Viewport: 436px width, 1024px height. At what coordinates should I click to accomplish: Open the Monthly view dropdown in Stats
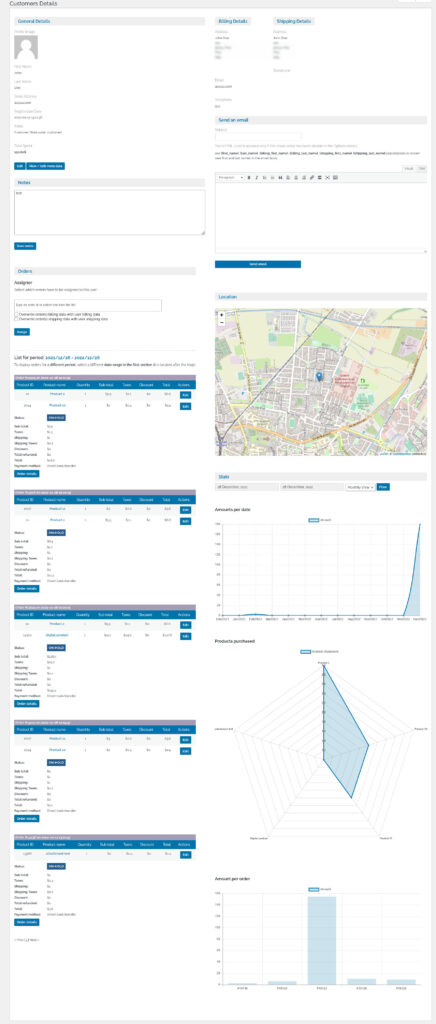pos(361,487)
